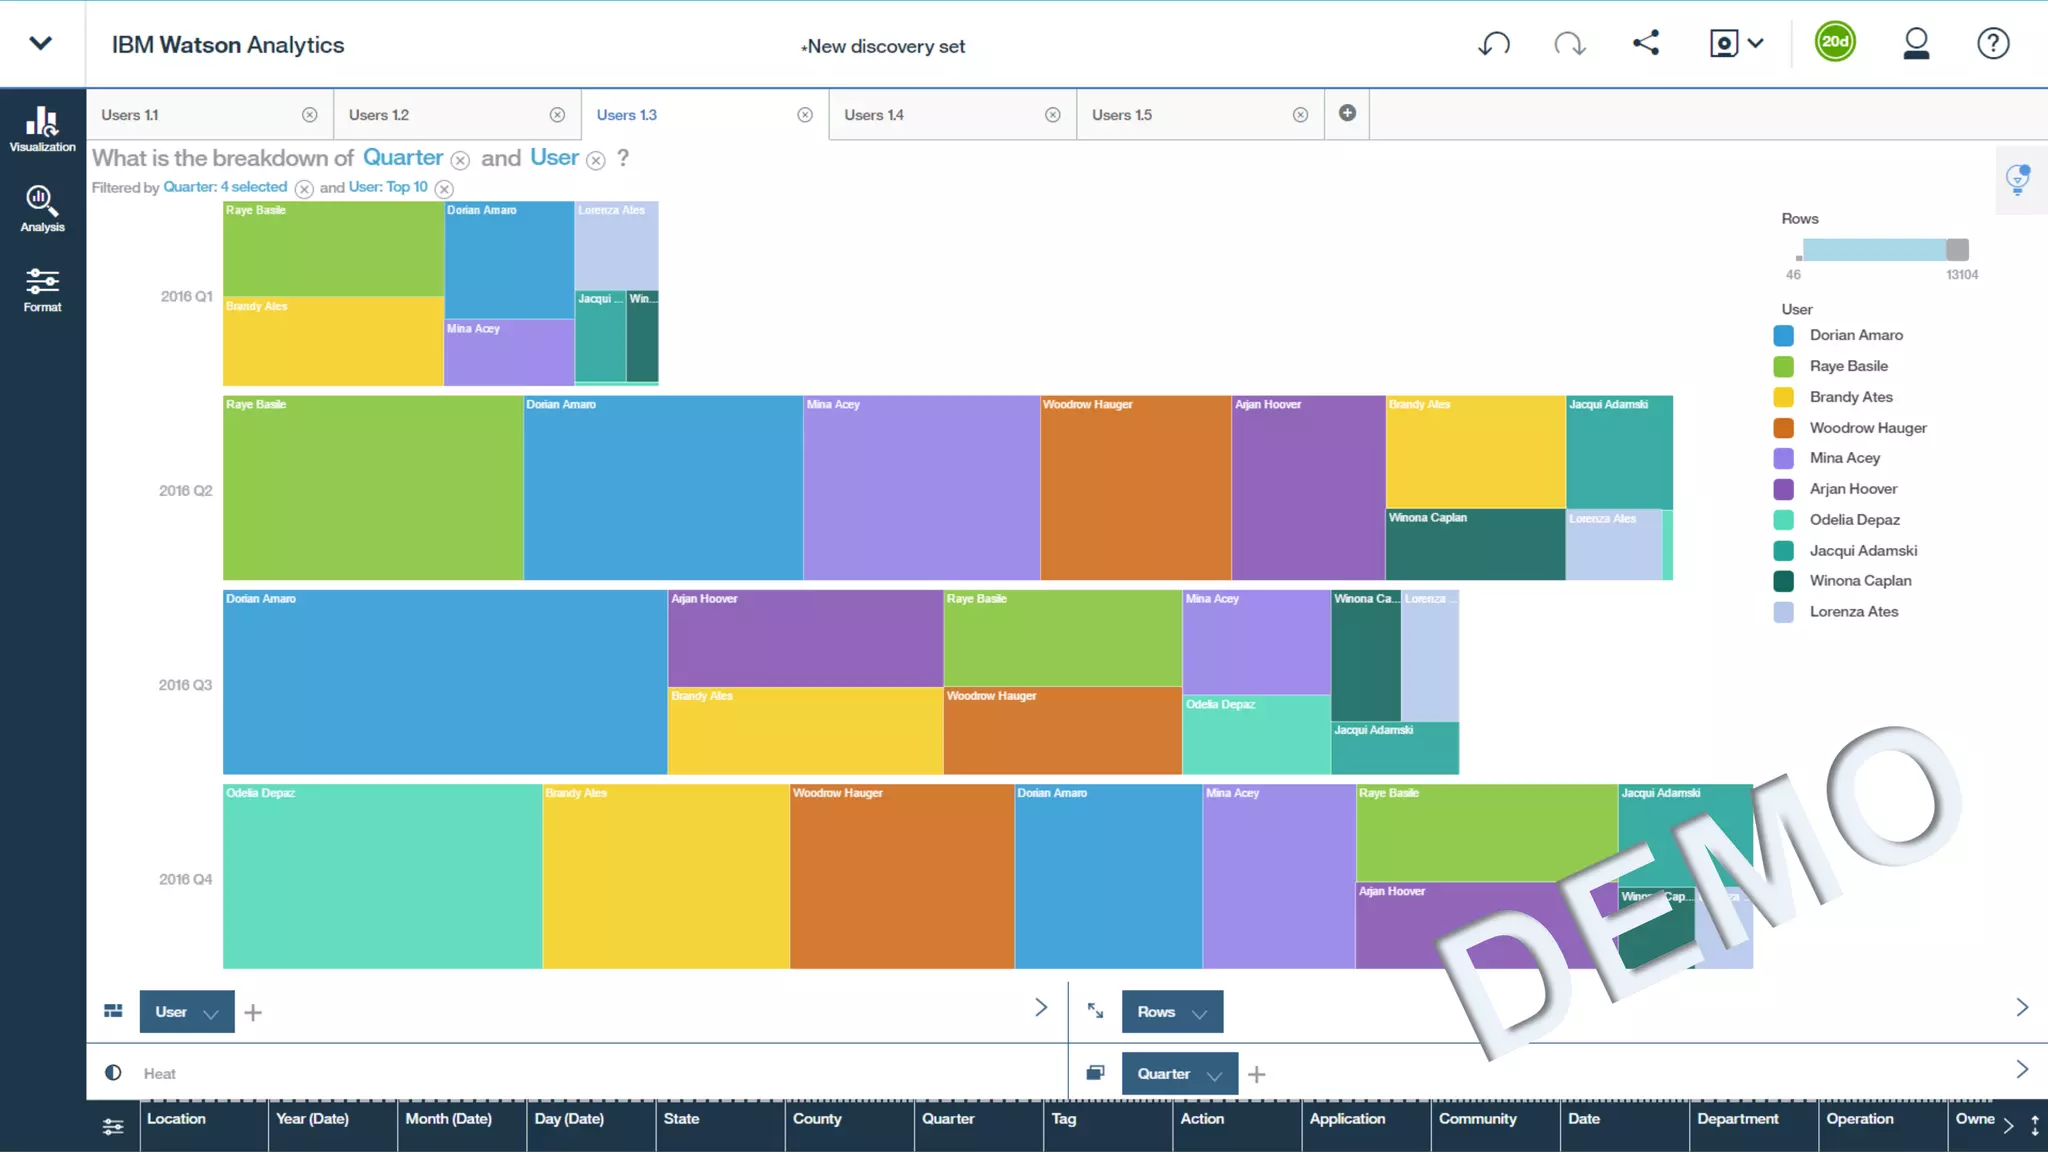Add a new tab with plus icon
Viewport: 2048px width, 1152px height.
click(x=1347, y=113)
